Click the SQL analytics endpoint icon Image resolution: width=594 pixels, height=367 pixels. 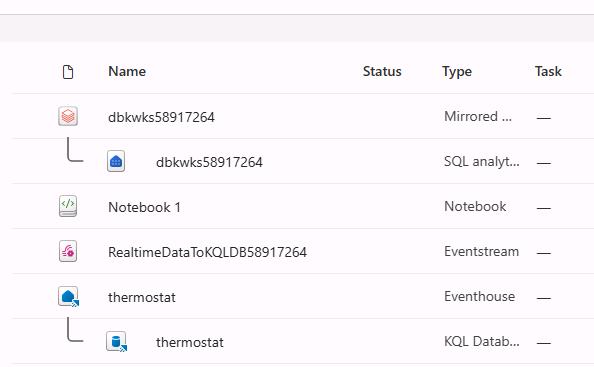tap(116, 161)
